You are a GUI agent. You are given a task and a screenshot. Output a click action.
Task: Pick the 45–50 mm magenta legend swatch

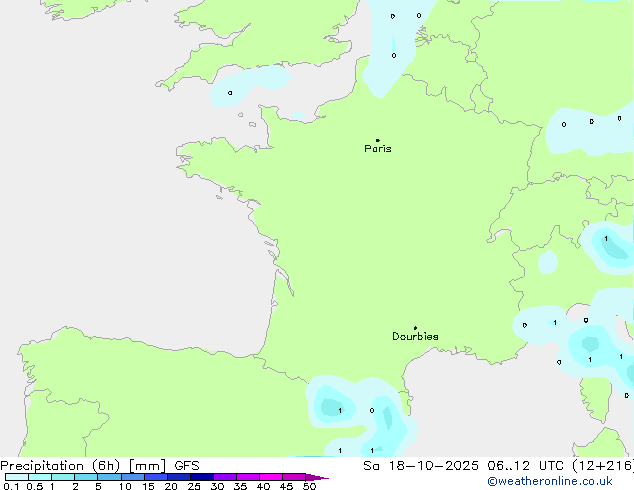294,477
